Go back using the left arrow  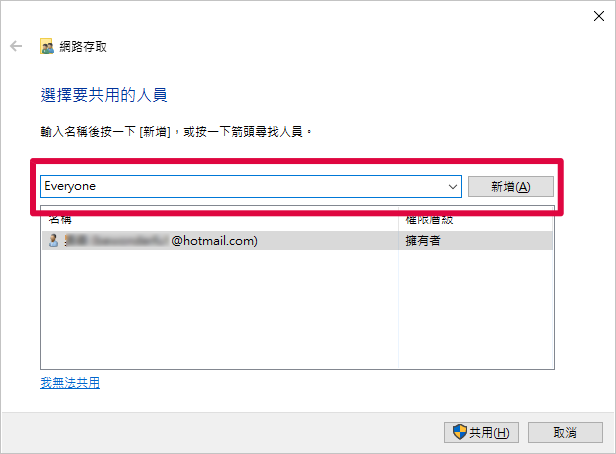pyautogui.click(x=16, y=46)
